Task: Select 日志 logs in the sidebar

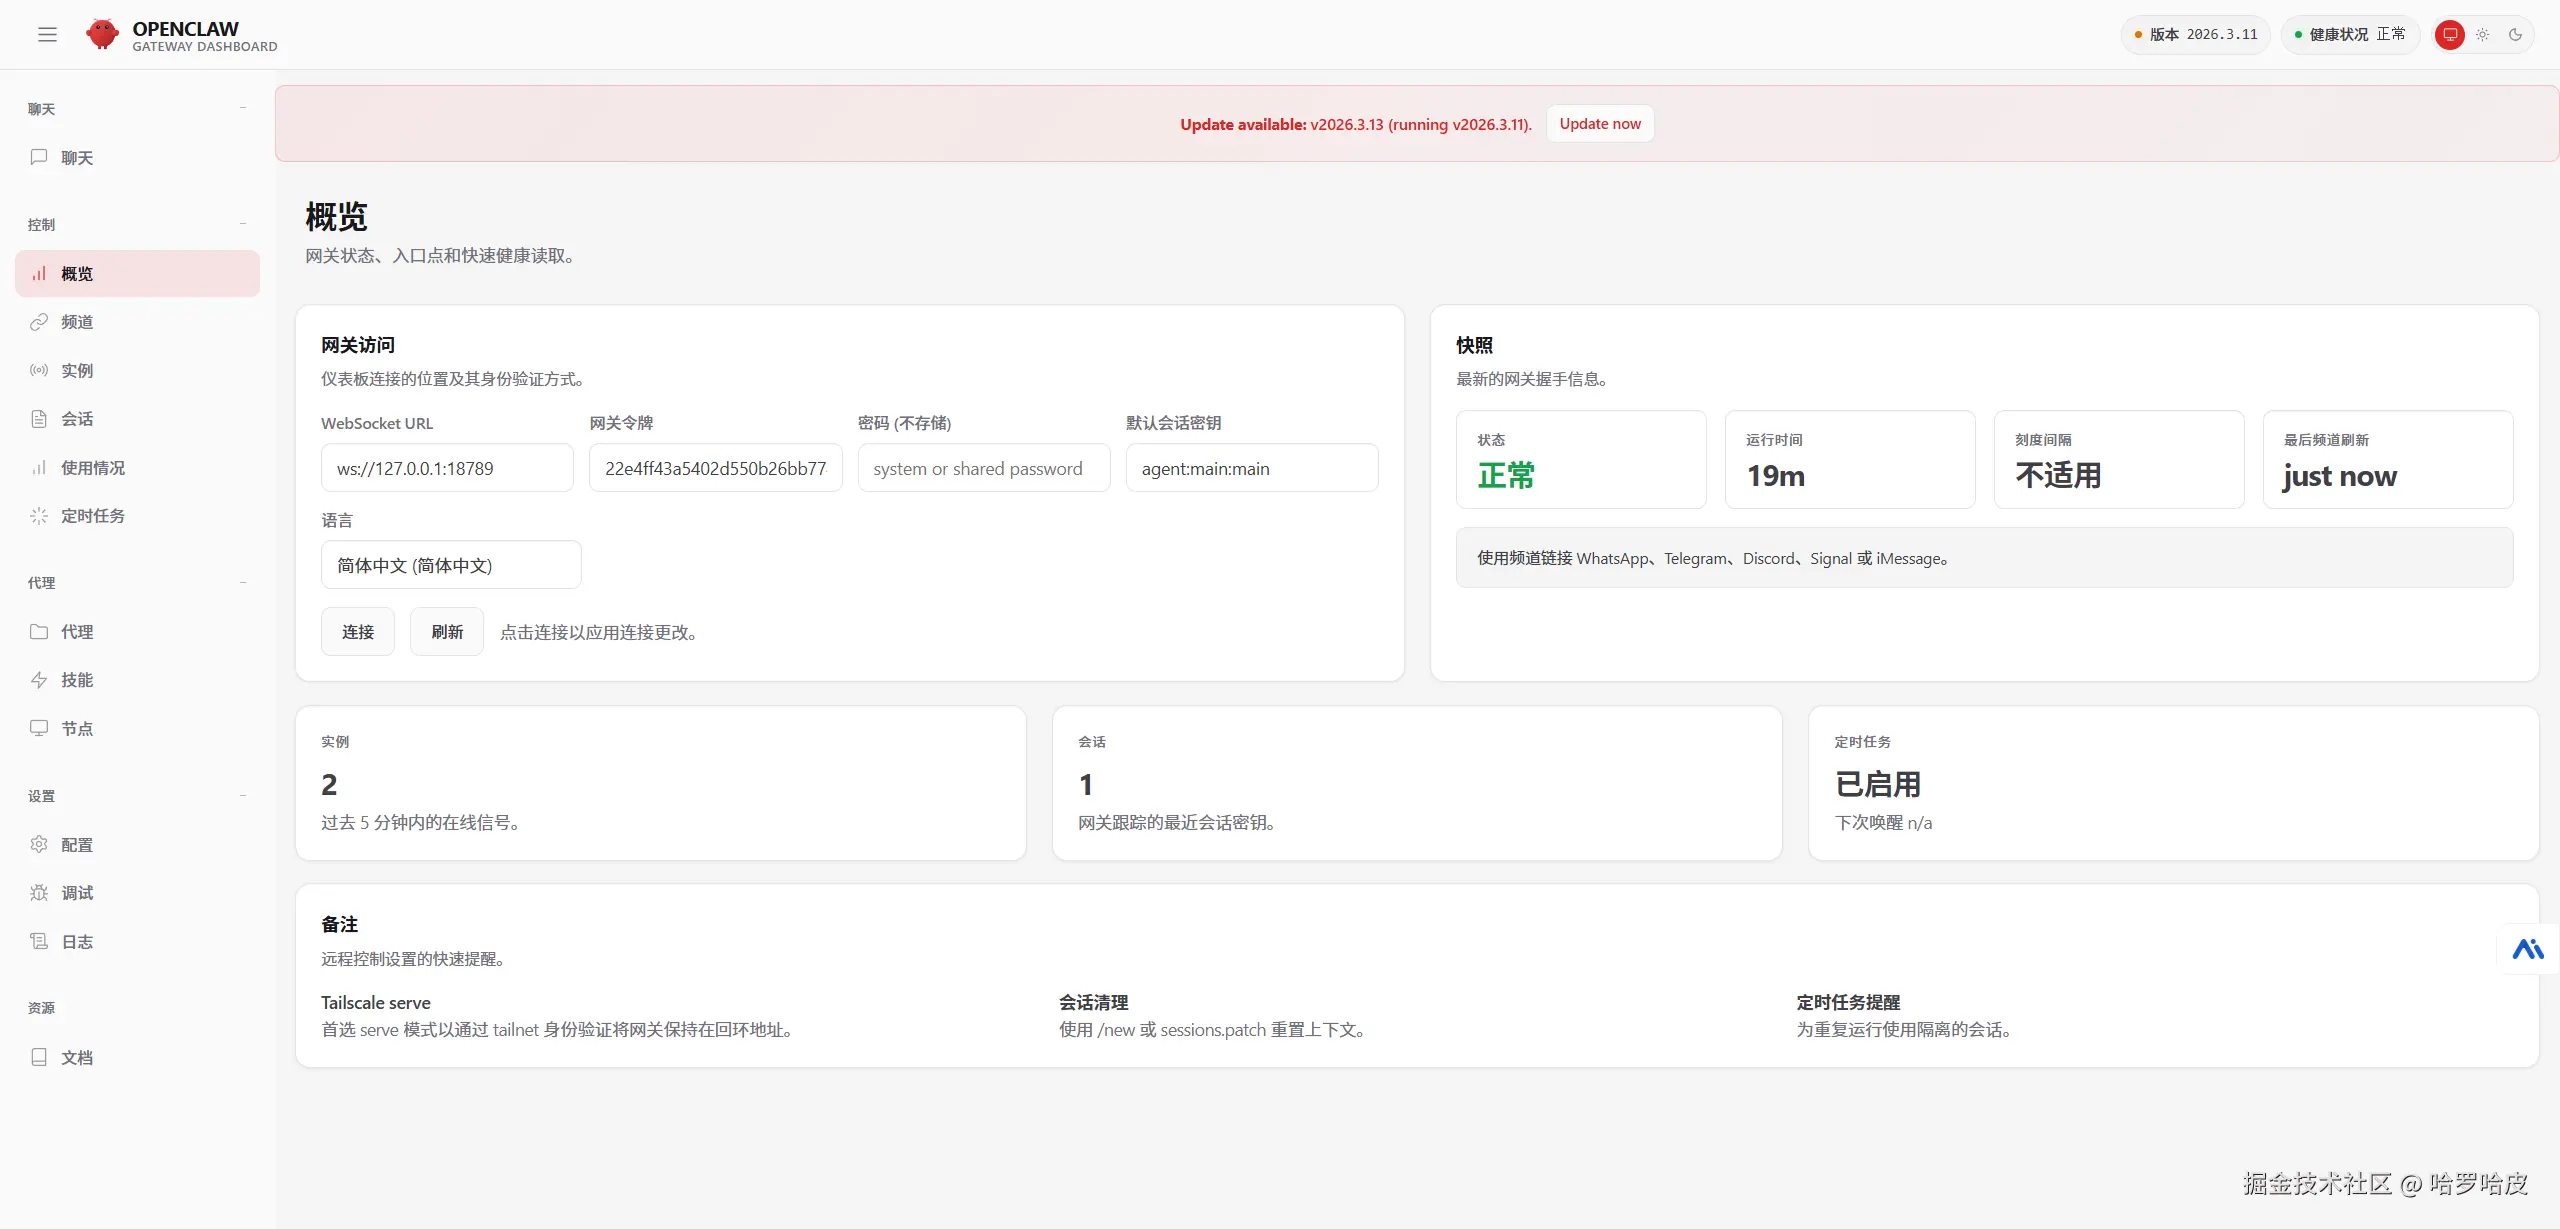Action: click(x=76, y=942)
